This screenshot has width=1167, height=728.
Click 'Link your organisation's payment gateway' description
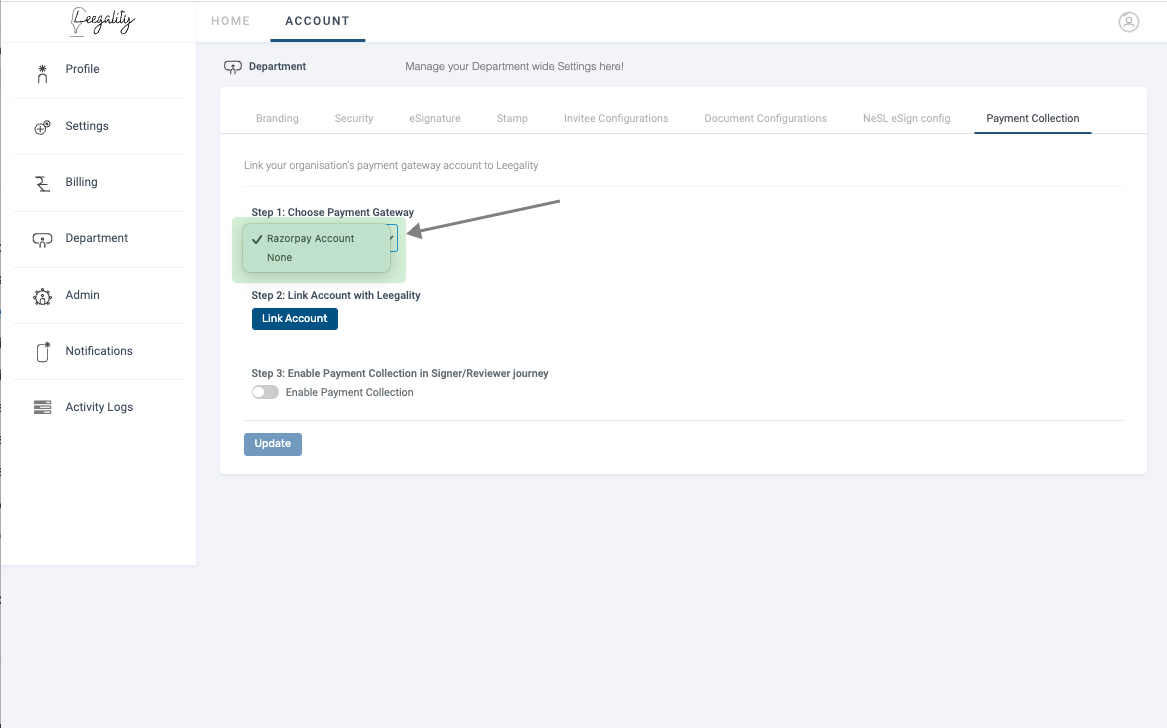[391, 165]
